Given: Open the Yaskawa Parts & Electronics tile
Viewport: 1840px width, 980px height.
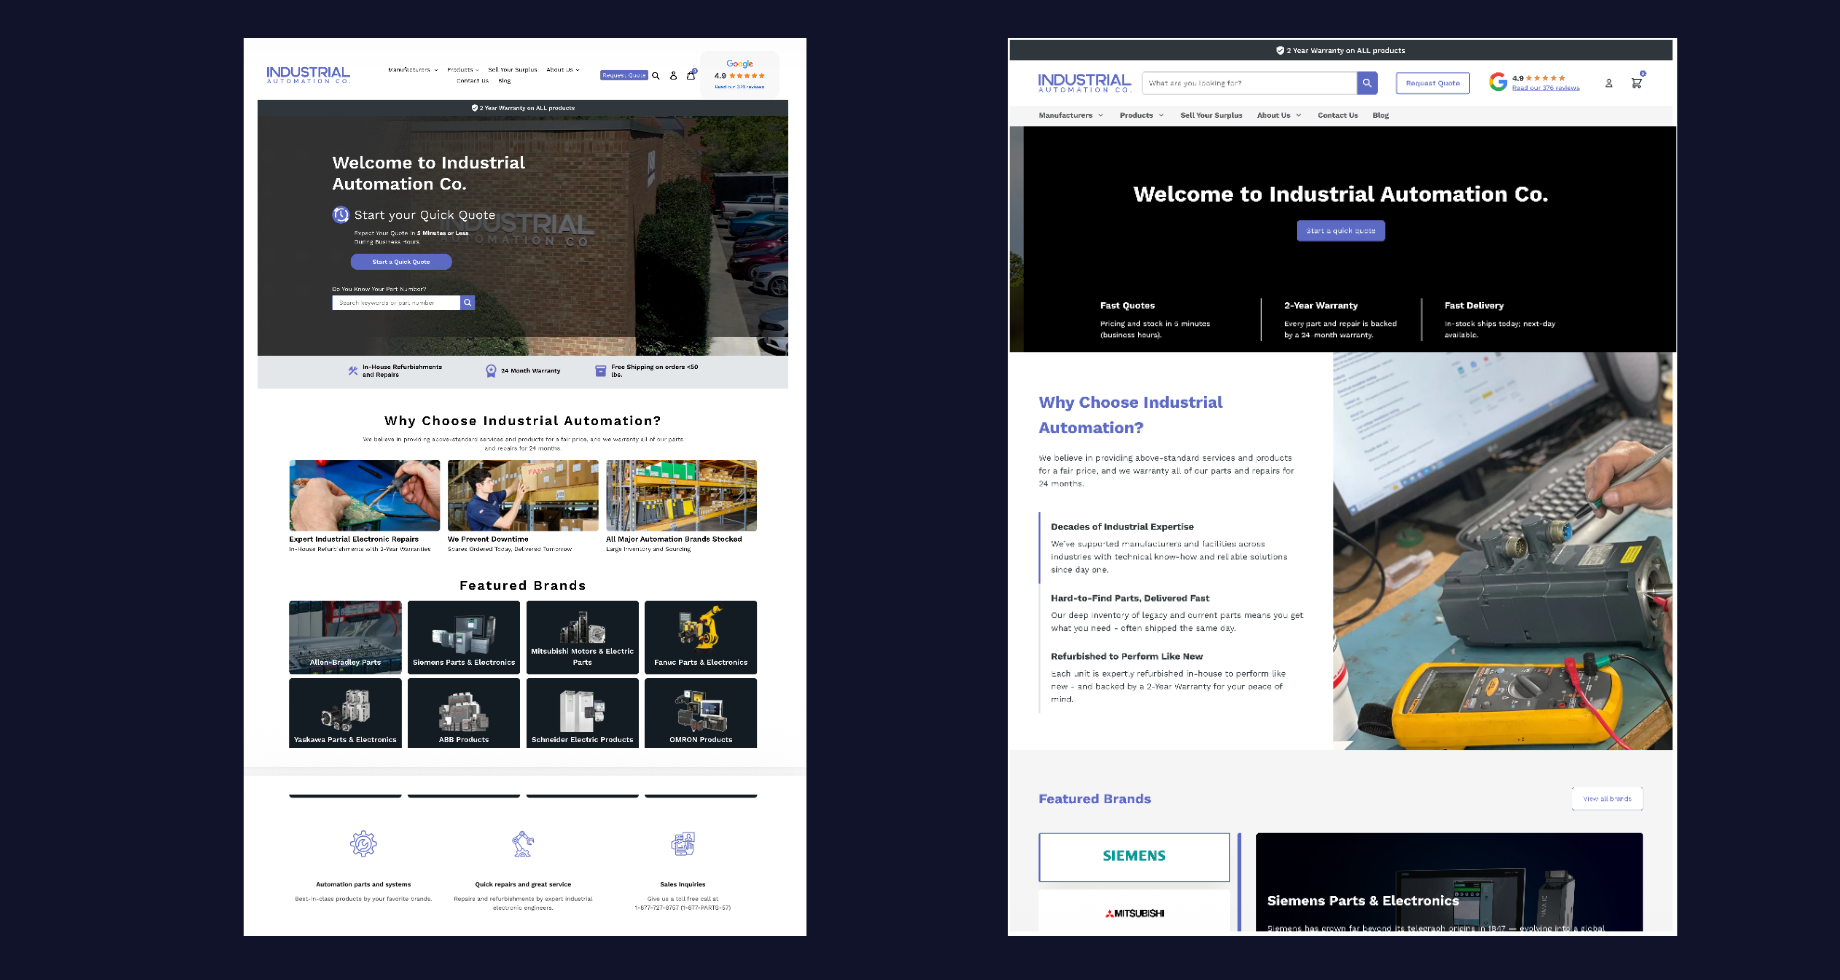Looking at the screenshot, I should [x=345, y=713].
